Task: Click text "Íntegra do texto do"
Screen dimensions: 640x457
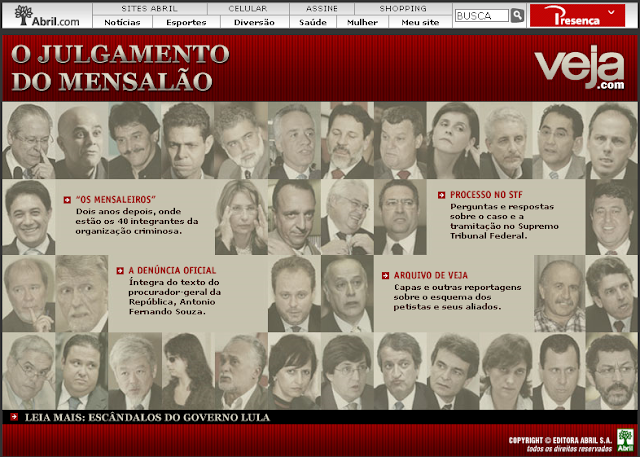Action: coord(174,282)
